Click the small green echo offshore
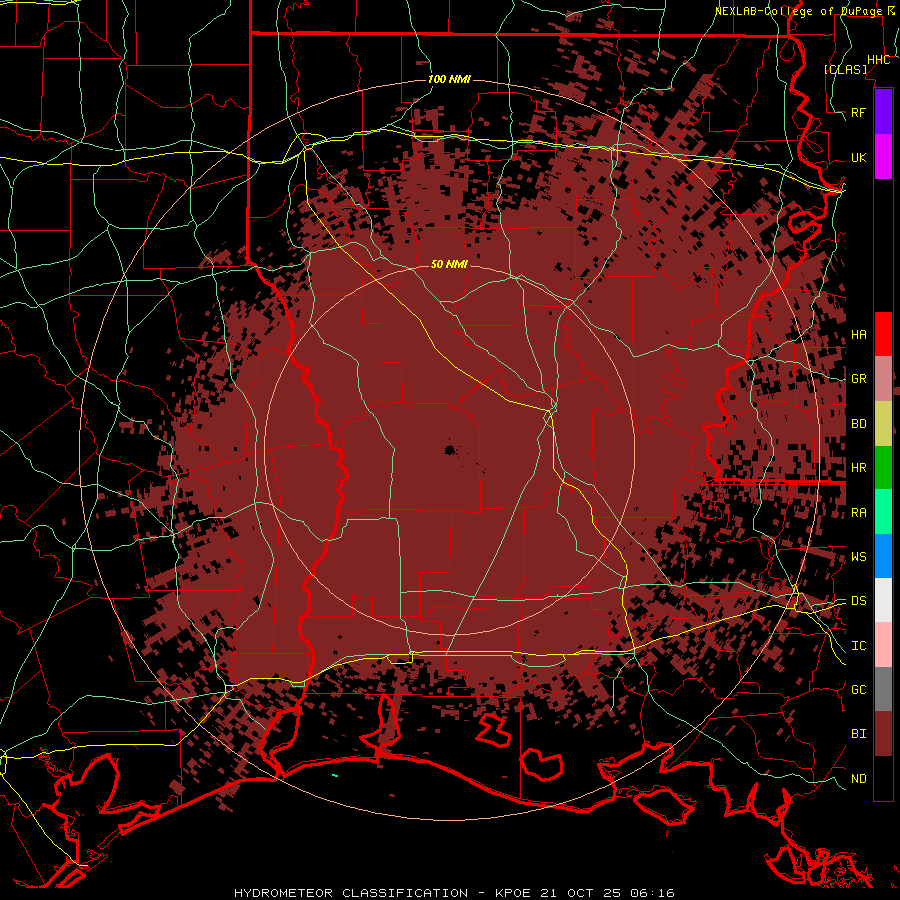900x900 pixels. [x=335, y=775]
